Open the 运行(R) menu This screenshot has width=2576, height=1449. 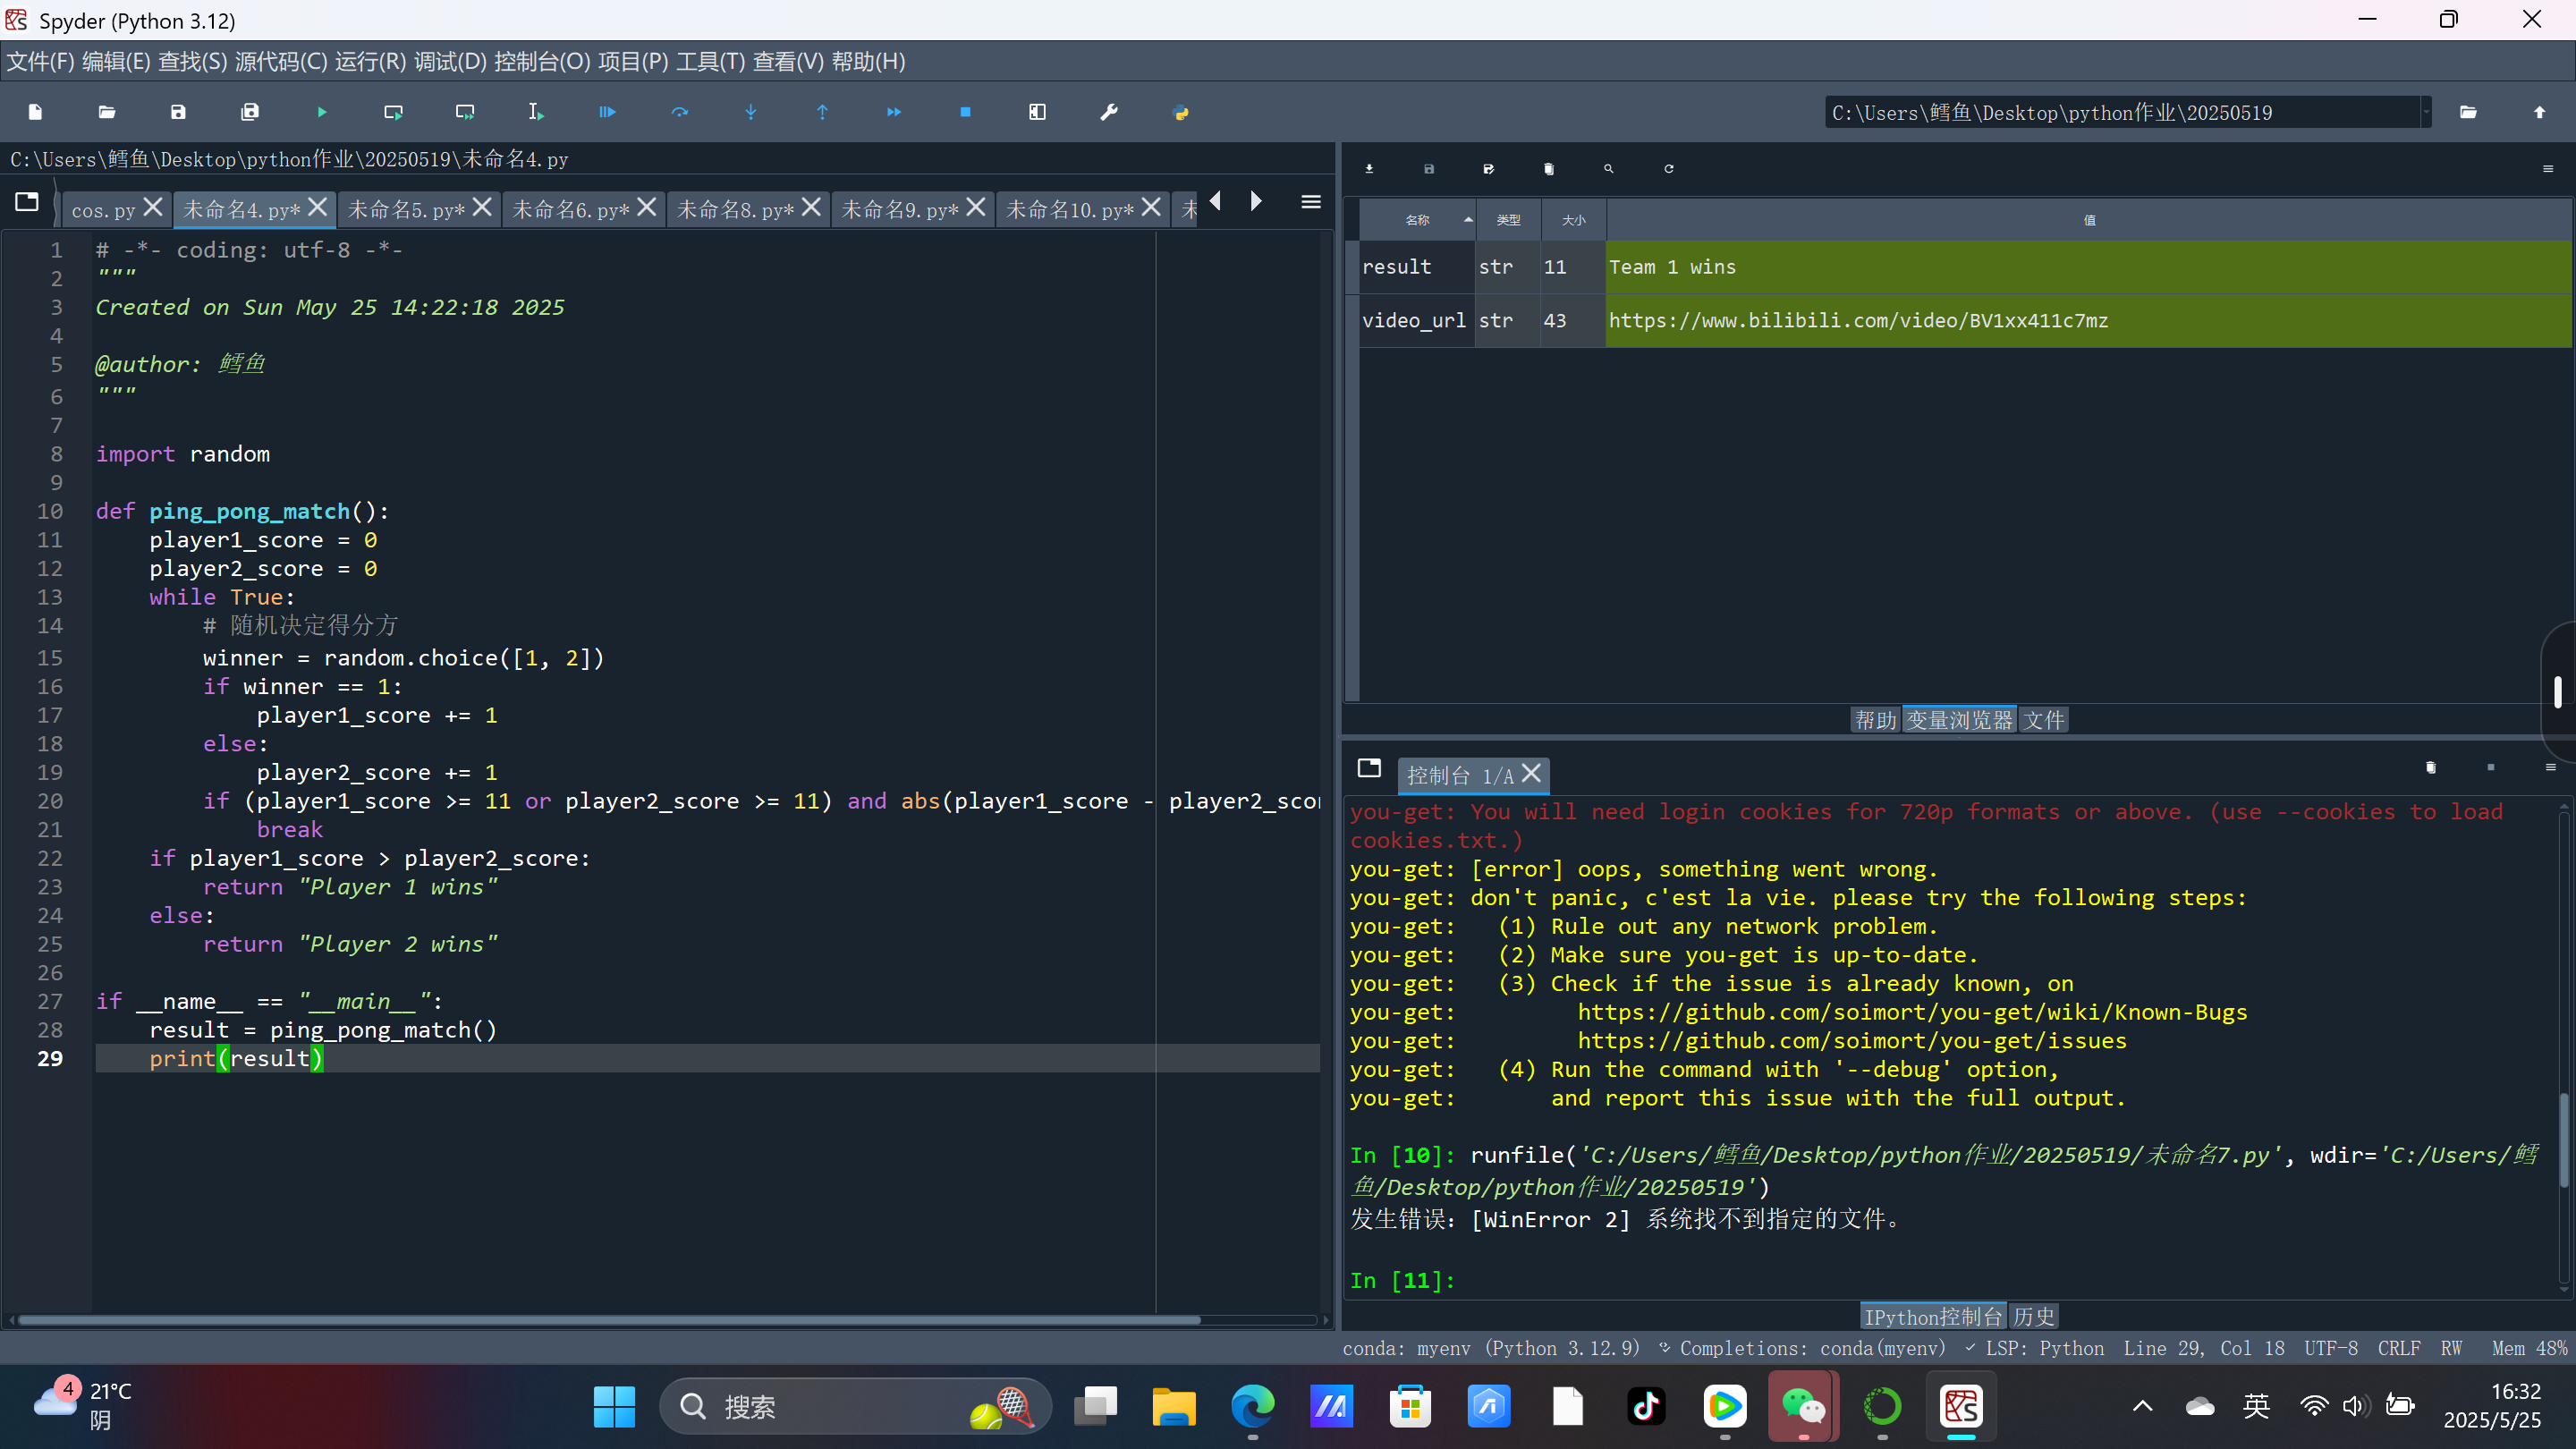(370, 62)
